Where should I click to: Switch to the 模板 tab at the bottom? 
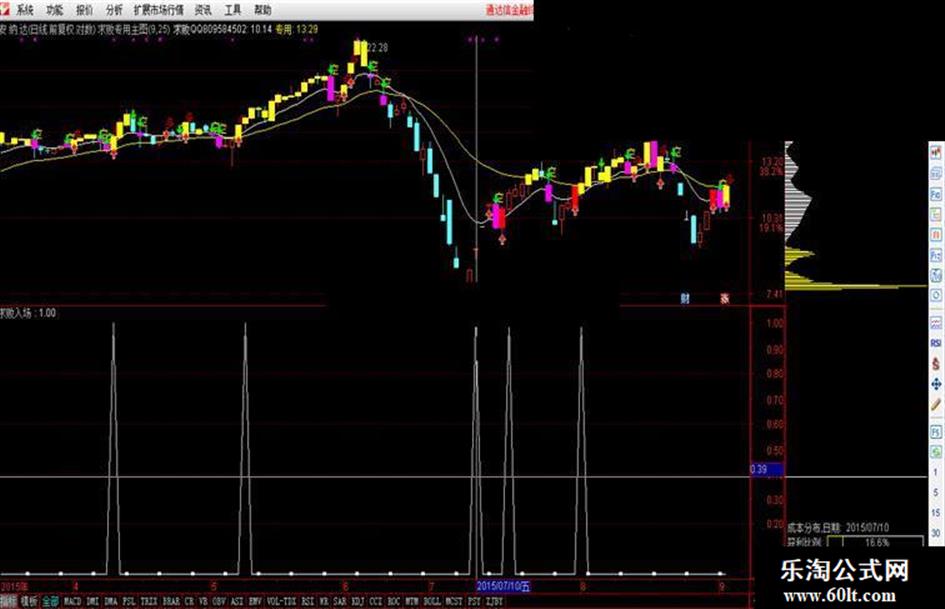tap(30, 601)
